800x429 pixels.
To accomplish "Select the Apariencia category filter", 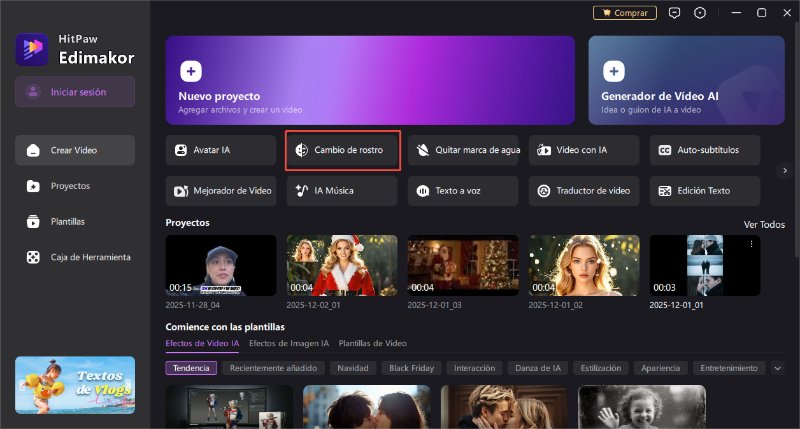I will (660, 368).
